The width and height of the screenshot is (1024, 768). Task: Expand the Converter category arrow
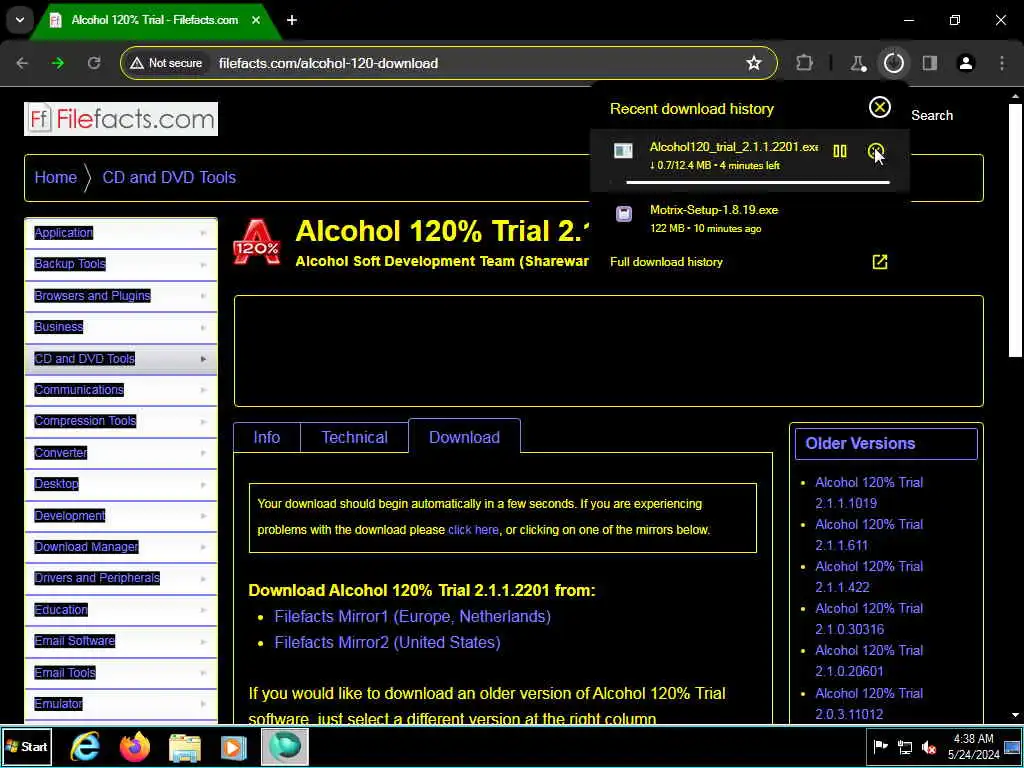point(203,453)
